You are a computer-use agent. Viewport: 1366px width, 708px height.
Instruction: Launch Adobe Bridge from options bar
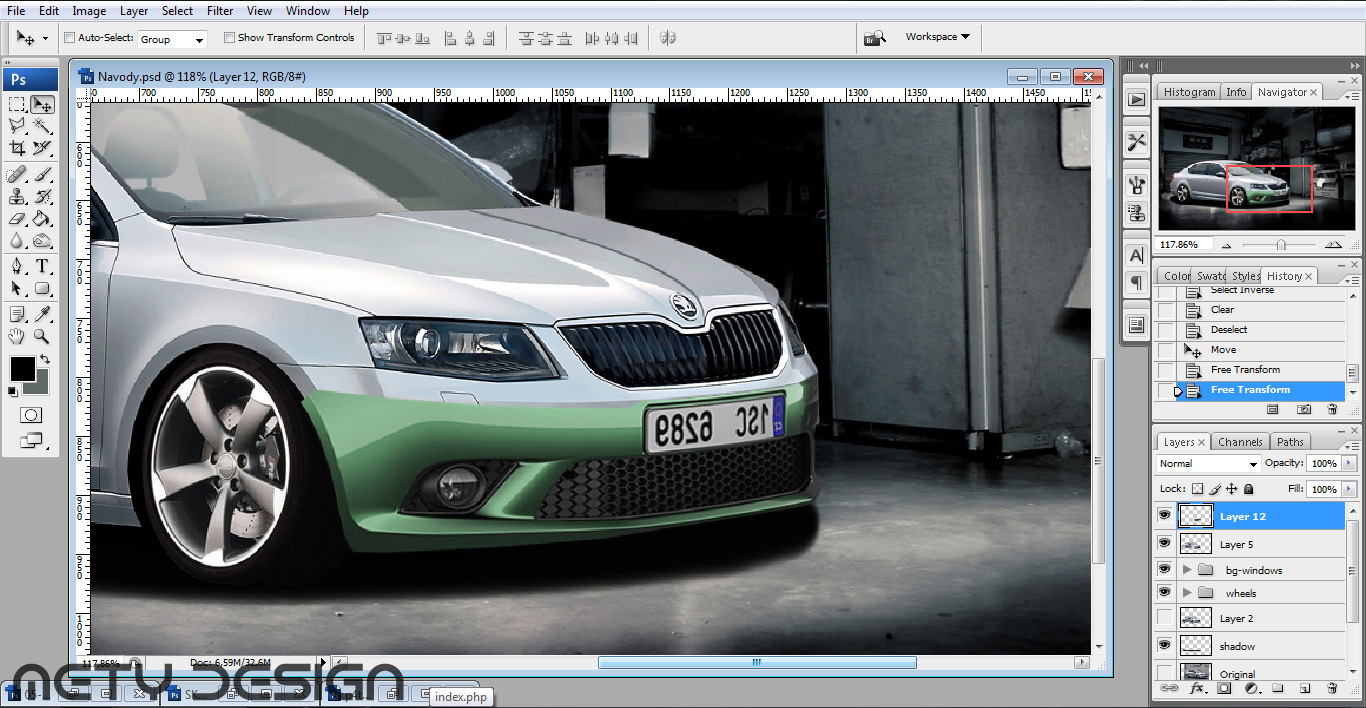point(874,38)
